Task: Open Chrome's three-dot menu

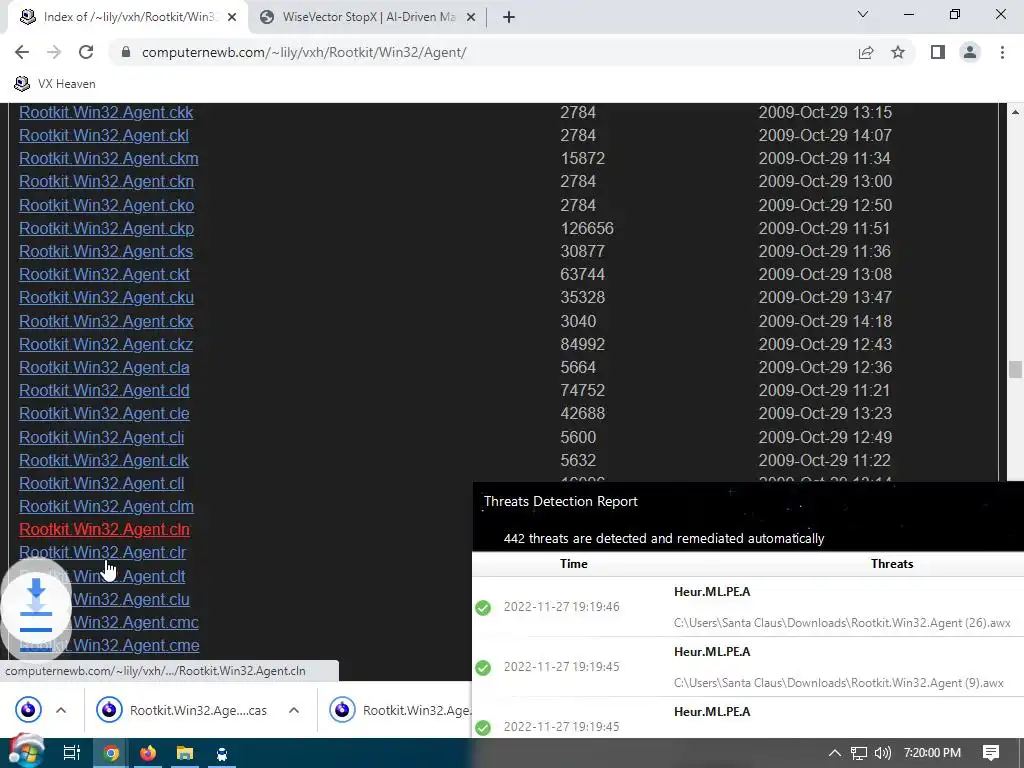Action: click(1002, 52)
